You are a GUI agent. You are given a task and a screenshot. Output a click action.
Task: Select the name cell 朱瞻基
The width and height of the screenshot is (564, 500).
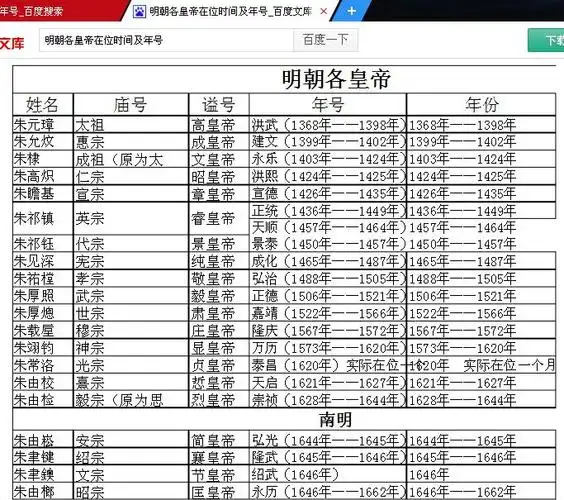43,194
